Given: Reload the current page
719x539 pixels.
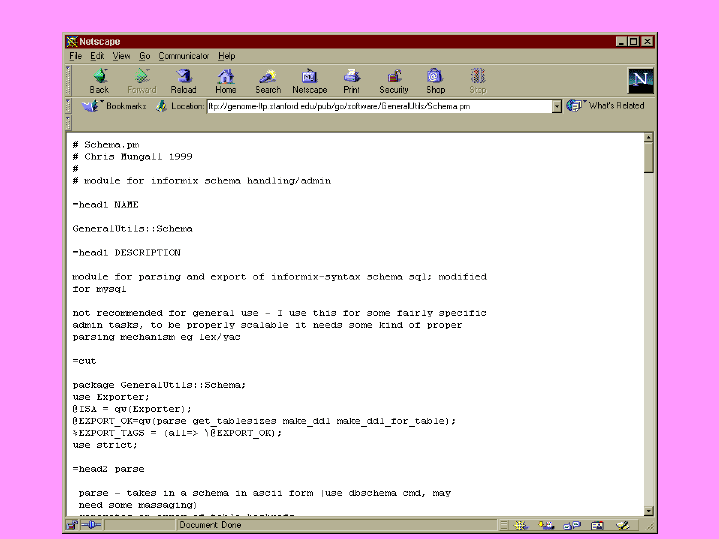Looking at the screenshot, I should (183, 80).
